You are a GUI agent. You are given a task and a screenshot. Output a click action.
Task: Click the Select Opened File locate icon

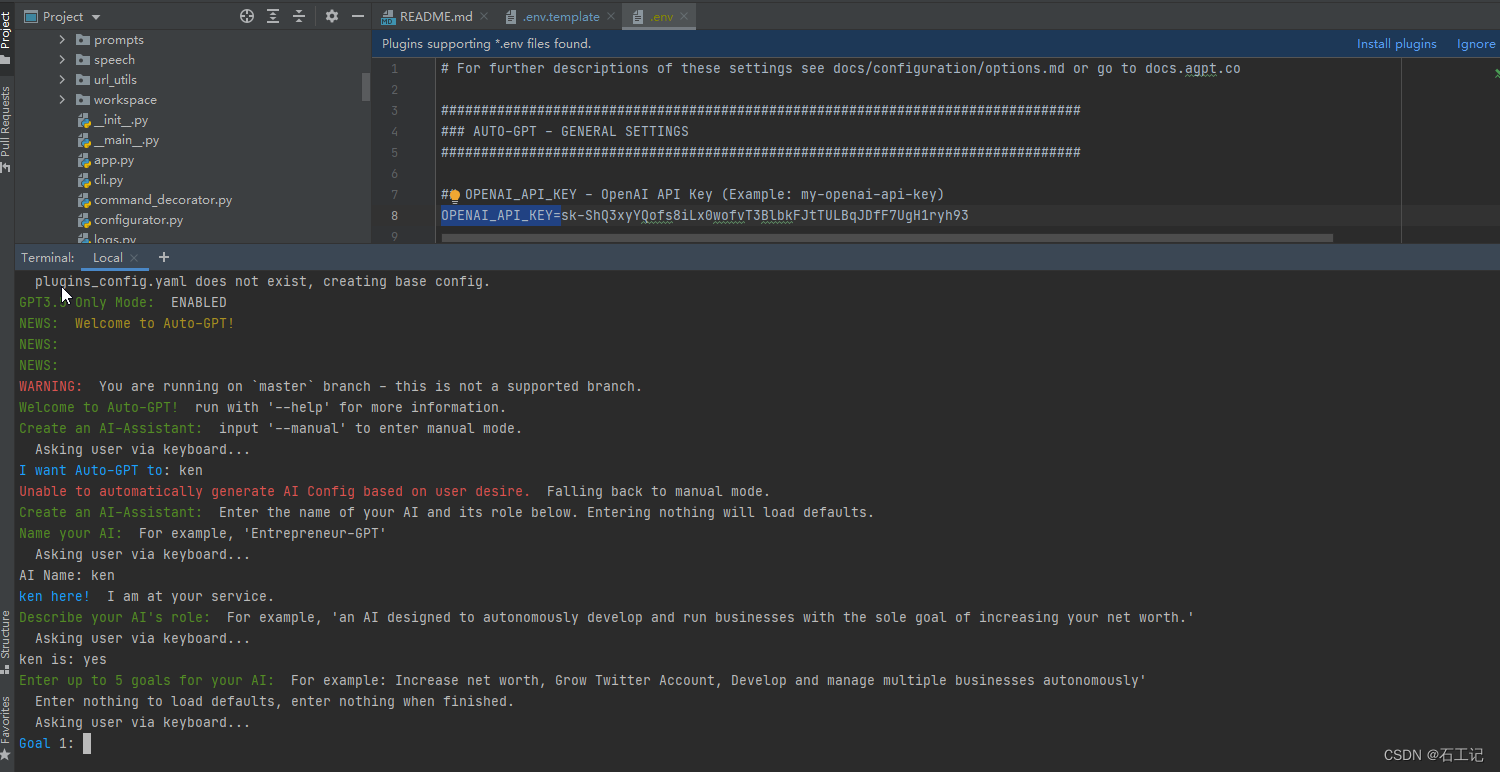click(x=247, y=16)
